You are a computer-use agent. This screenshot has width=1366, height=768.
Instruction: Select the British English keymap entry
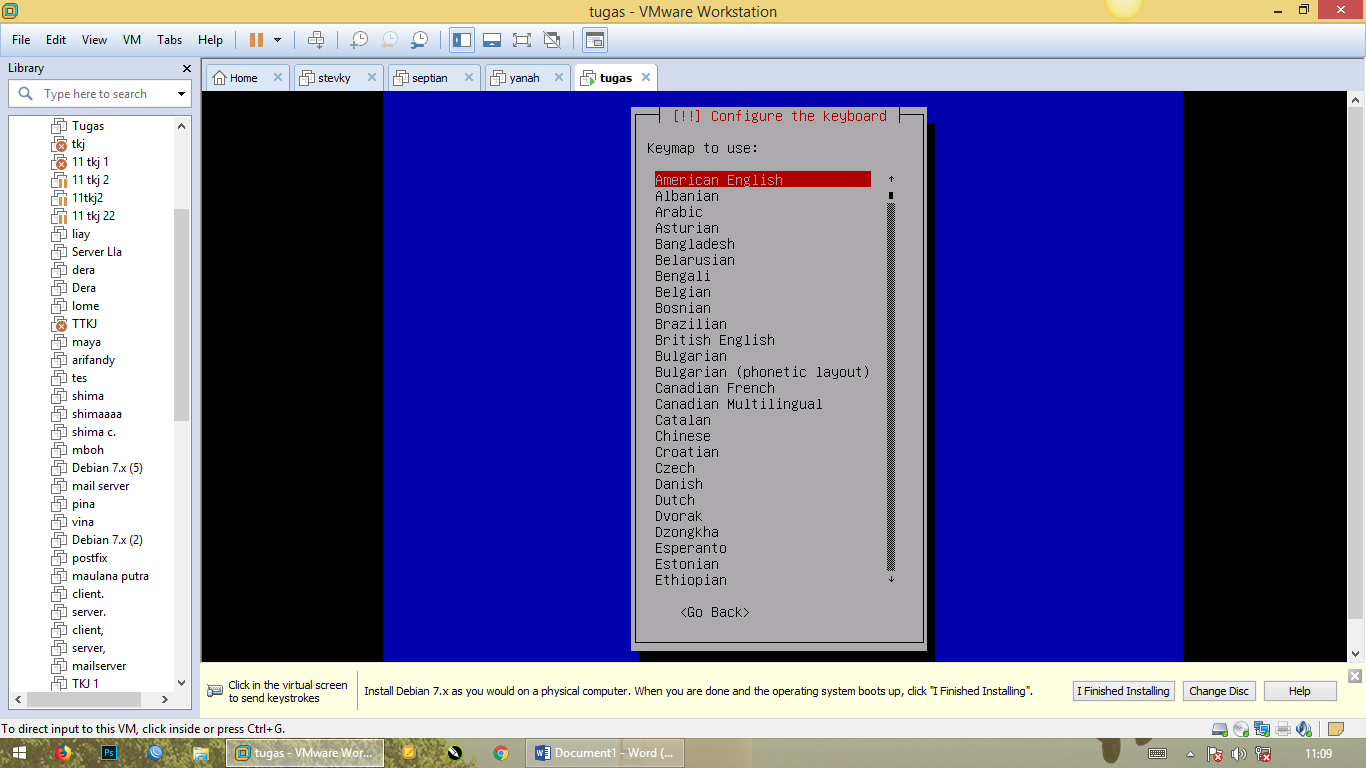coord(715,340)
